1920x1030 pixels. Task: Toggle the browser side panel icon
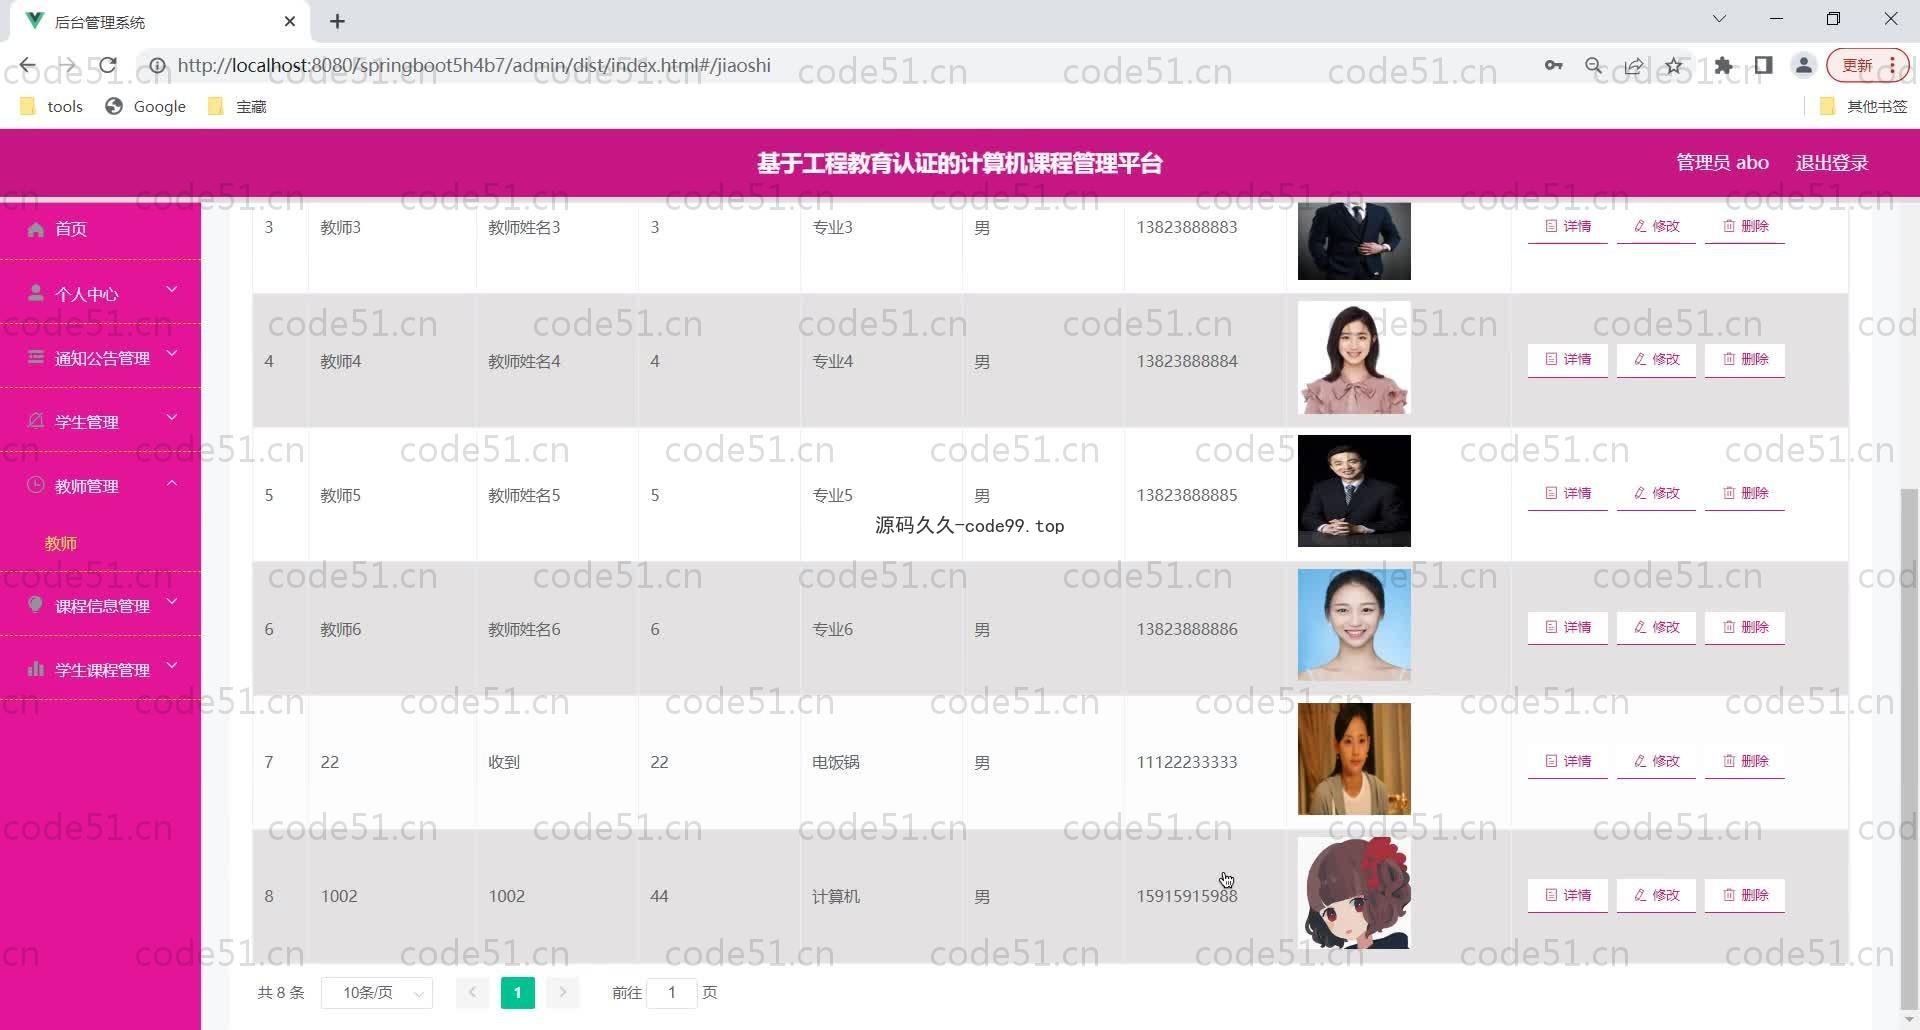[1763, 66]
